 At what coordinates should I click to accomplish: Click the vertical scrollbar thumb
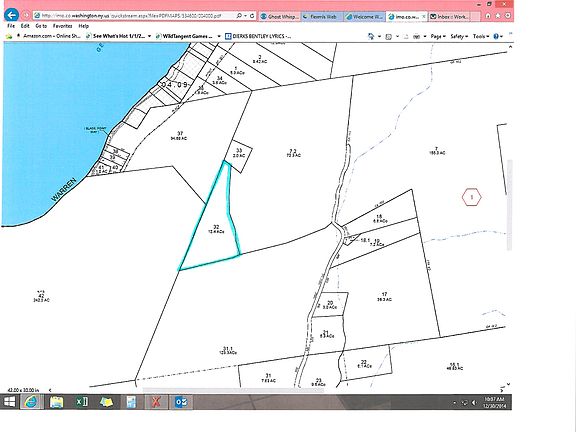[x=510, y=206]
